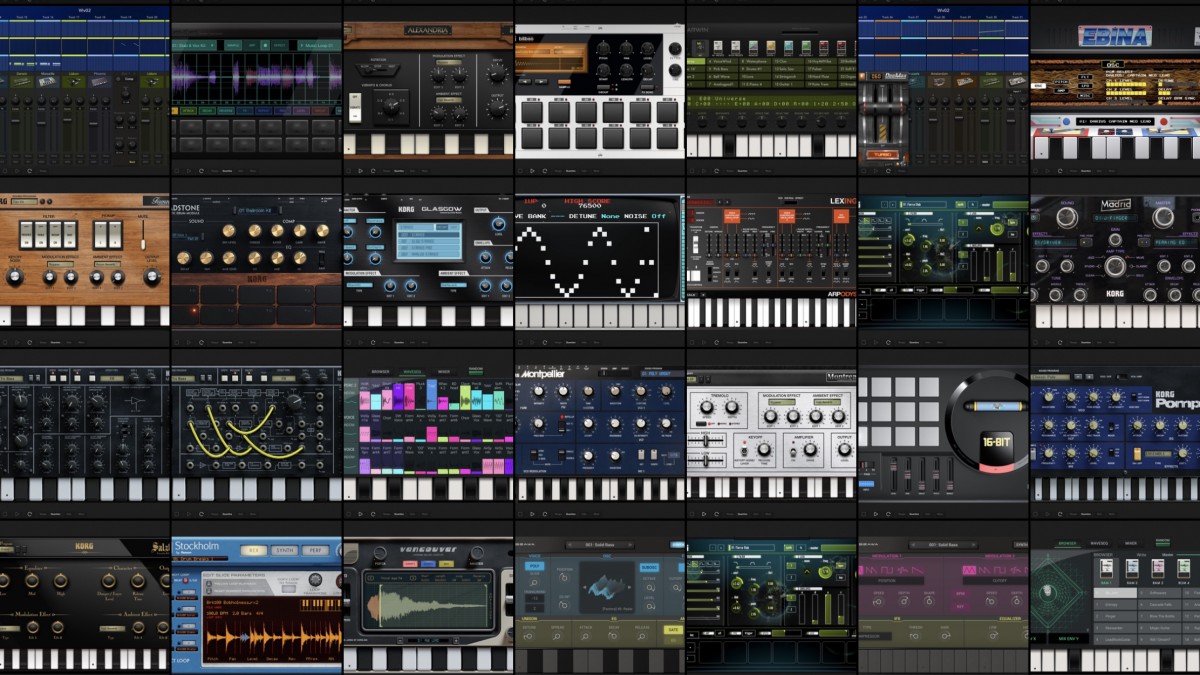
Task: Toggle NOISE Off in the wave bank header
Action: (x=645, y=216)
